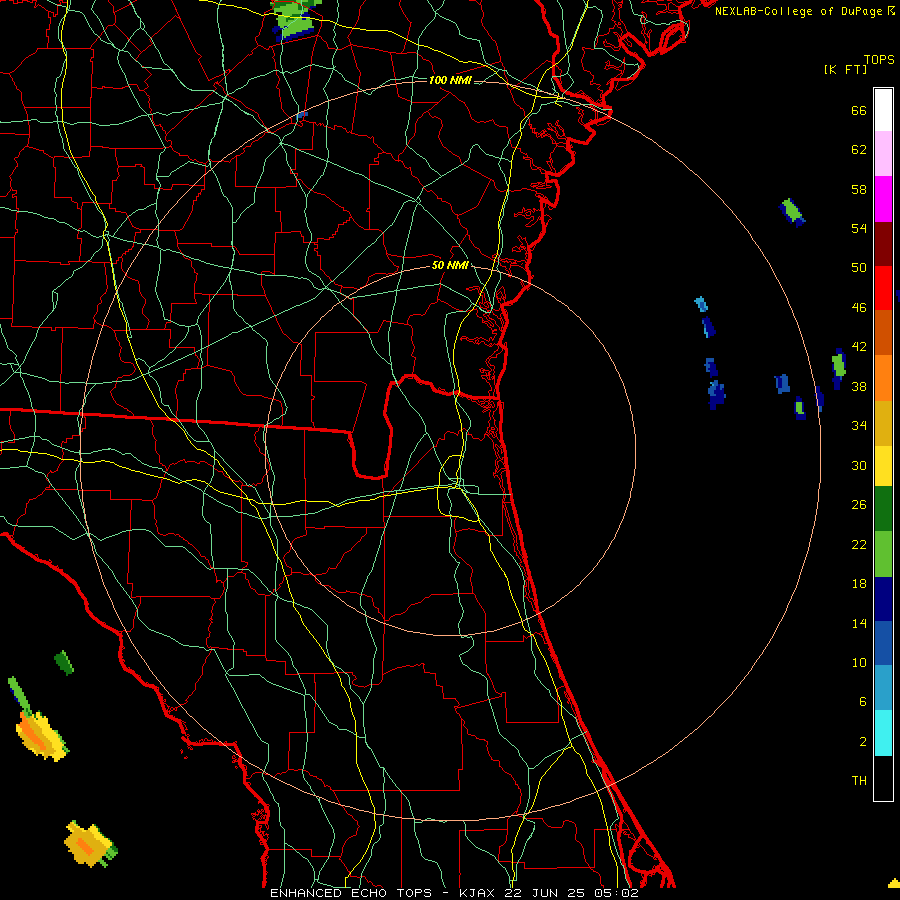The height and width of the screenshot is (900, 900).
Task: Pick the light green legend swatch
Action: point(883,554)
